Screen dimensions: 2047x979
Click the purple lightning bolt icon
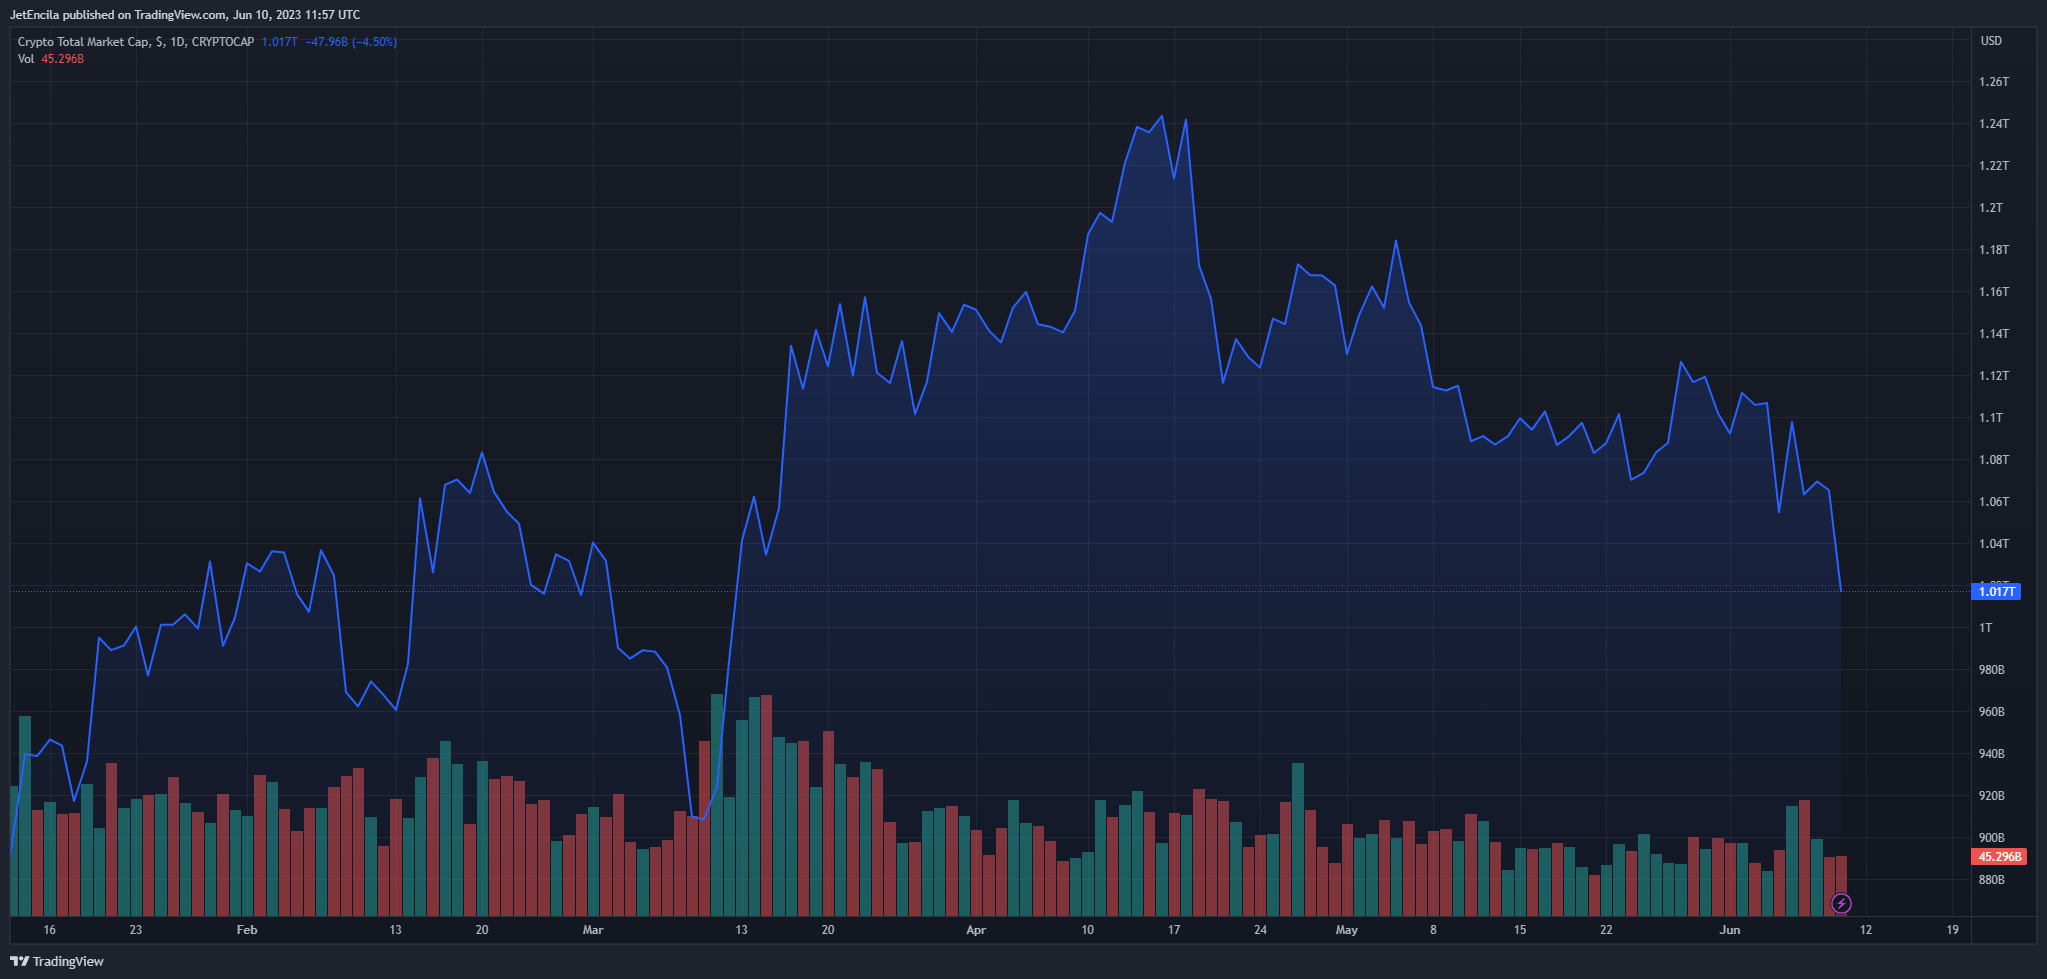pos(1841,904)
